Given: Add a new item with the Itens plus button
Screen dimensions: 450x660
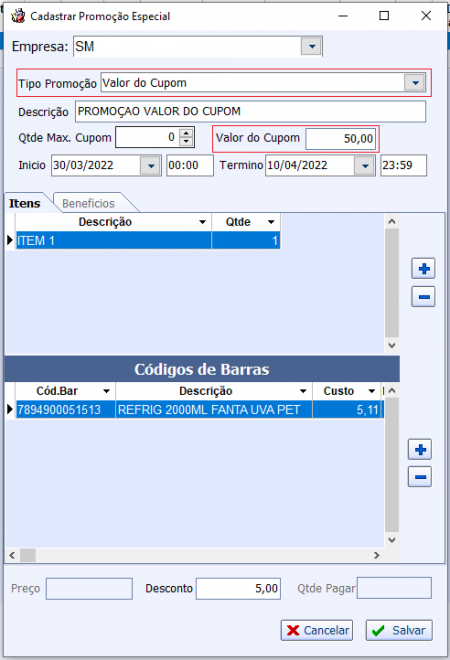Looking at the screenshot, I should coord(423,269).
